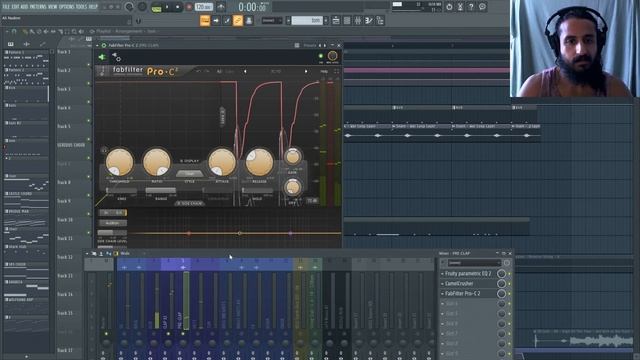Viewport: 640px width, 360px height.
Task: Click the plugin mix level knob
Action: coord(332,56)
